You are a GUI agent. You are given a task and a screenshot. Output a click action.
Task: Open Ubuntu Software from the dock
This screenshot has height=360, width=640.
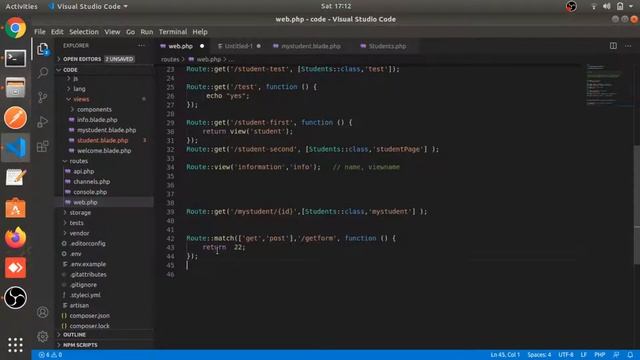tap(16, 208)
